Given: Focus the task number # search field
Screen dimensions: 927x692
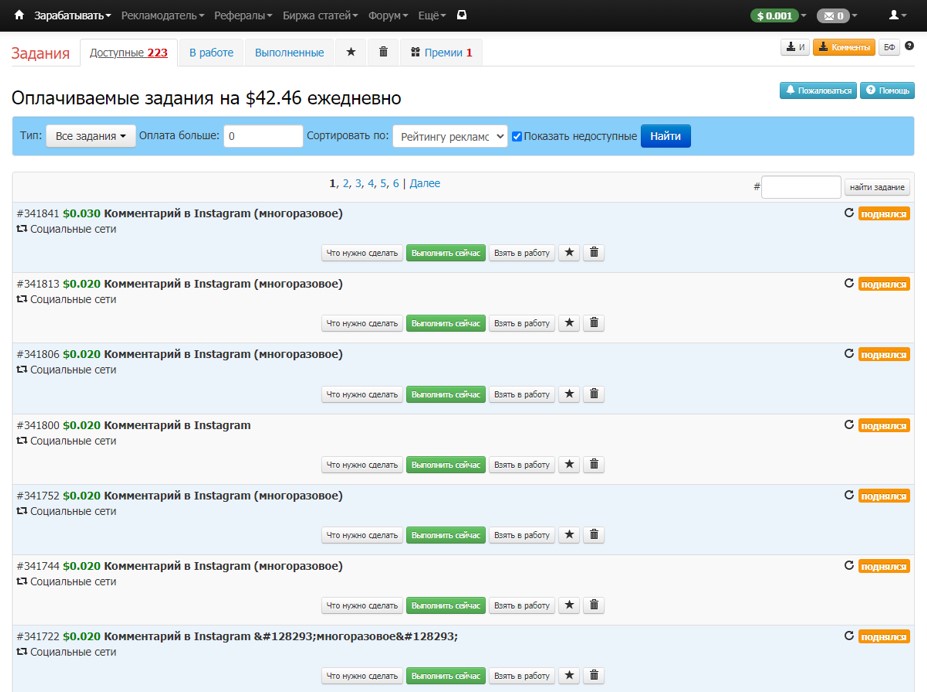Looking at the screenshot, I should pos(801,187).
